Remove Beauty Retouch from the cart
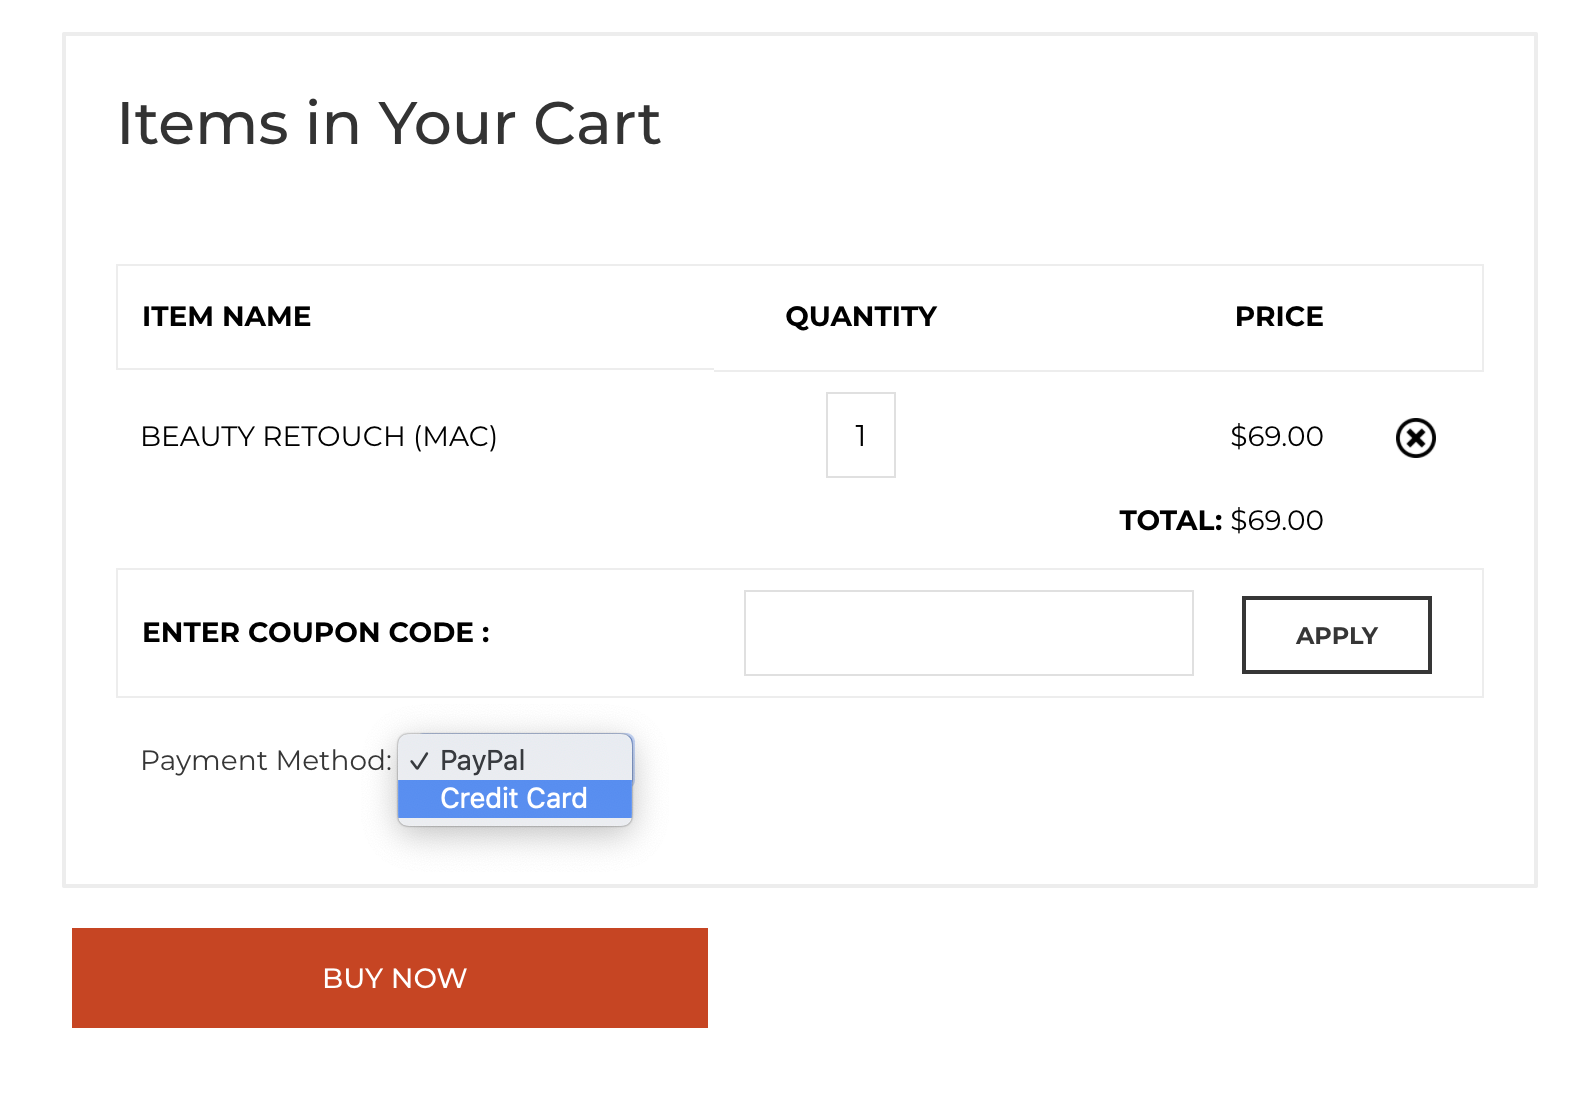Screen dimensions: 1580x1106 (1415, 438)
